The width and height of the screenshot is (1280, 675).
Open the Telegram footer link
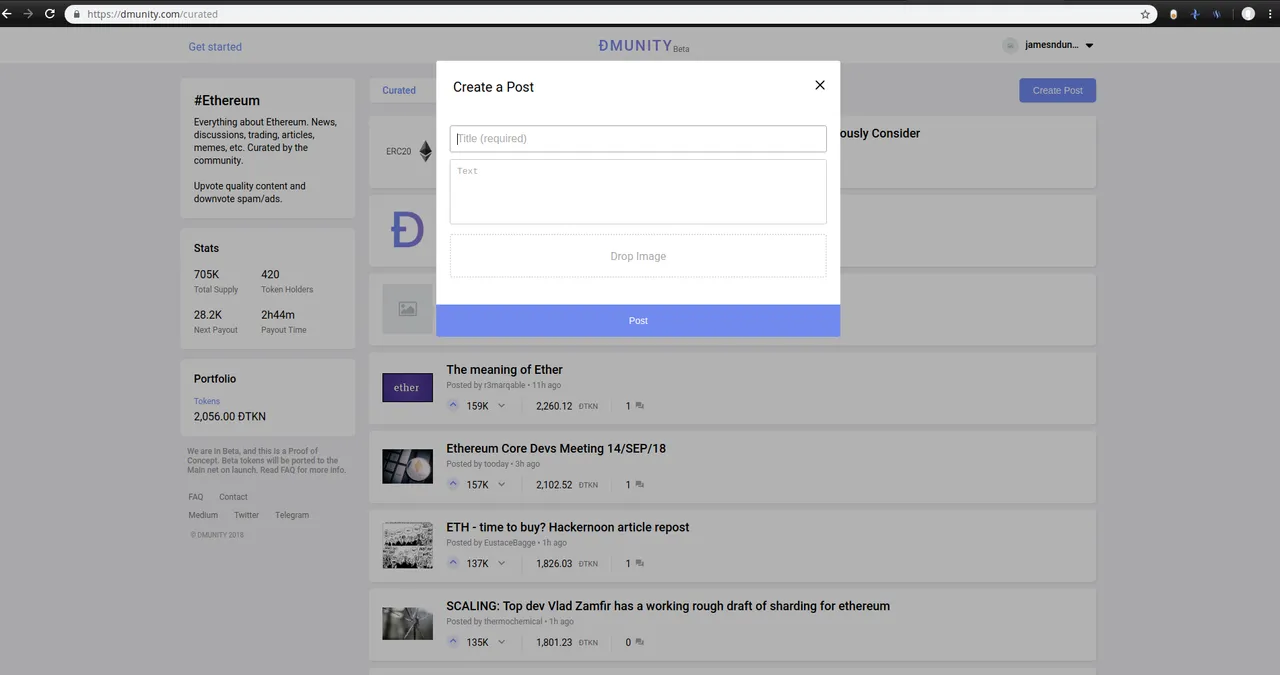coord(292,515)
